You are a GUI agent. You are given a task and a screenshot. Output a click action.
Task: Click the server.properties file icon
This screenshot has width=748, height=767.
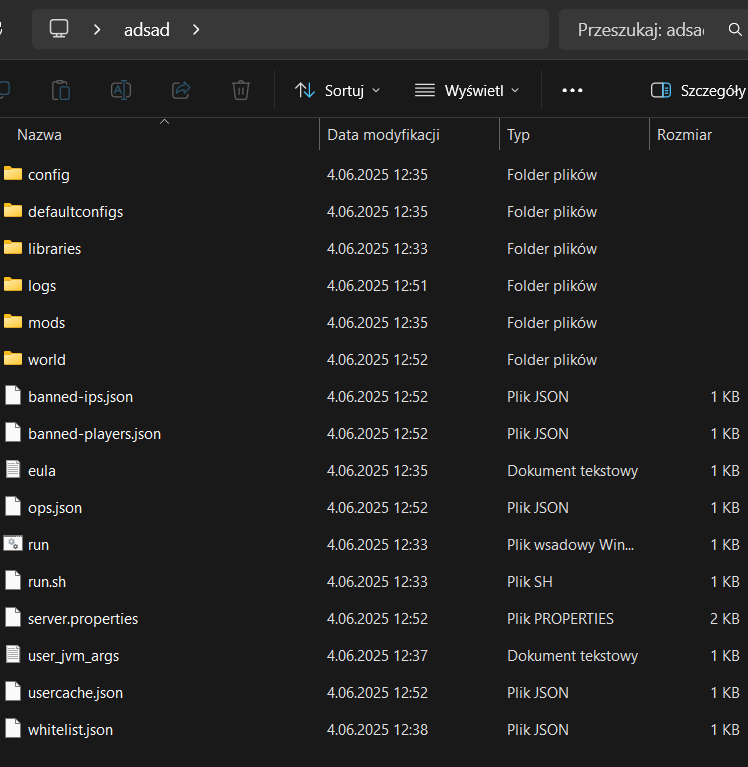pos(13,618)
